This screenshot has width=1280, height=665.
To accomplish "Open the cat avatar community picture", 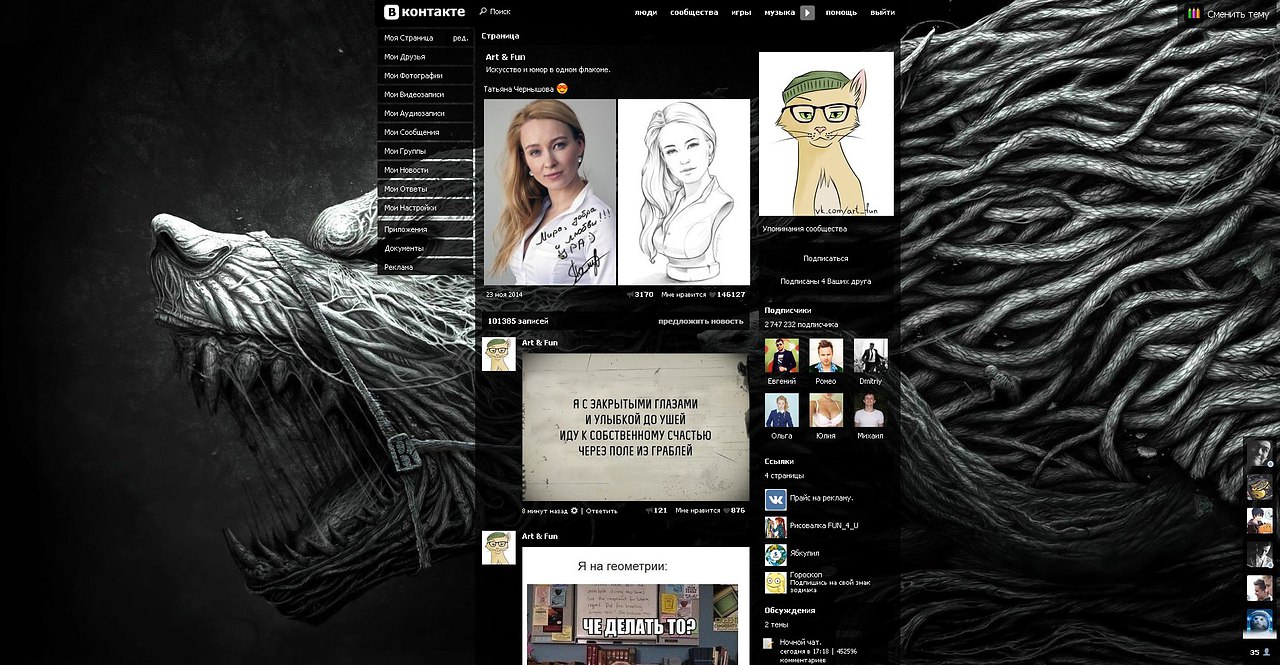I will [826, 134].
